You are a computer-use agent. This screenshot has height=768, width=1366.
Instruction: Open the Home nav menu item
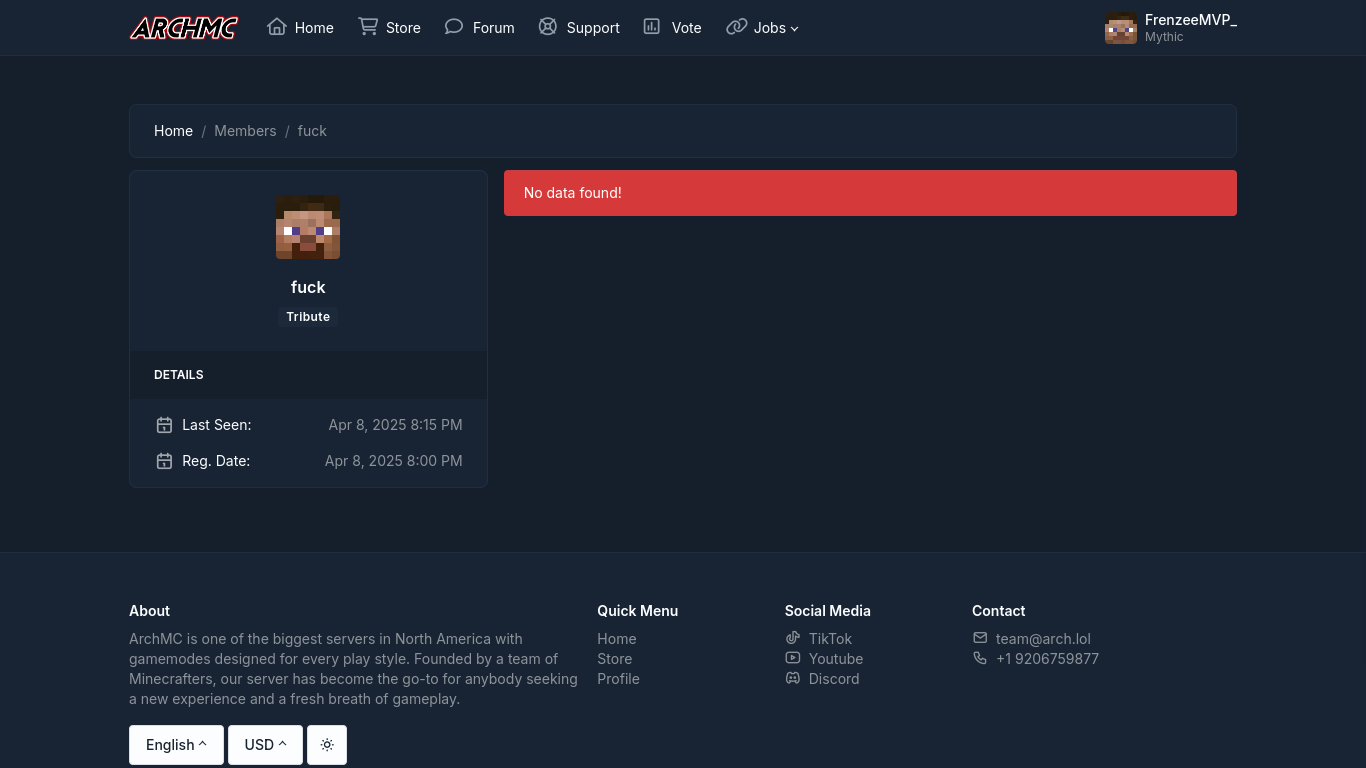pos(300,28)
